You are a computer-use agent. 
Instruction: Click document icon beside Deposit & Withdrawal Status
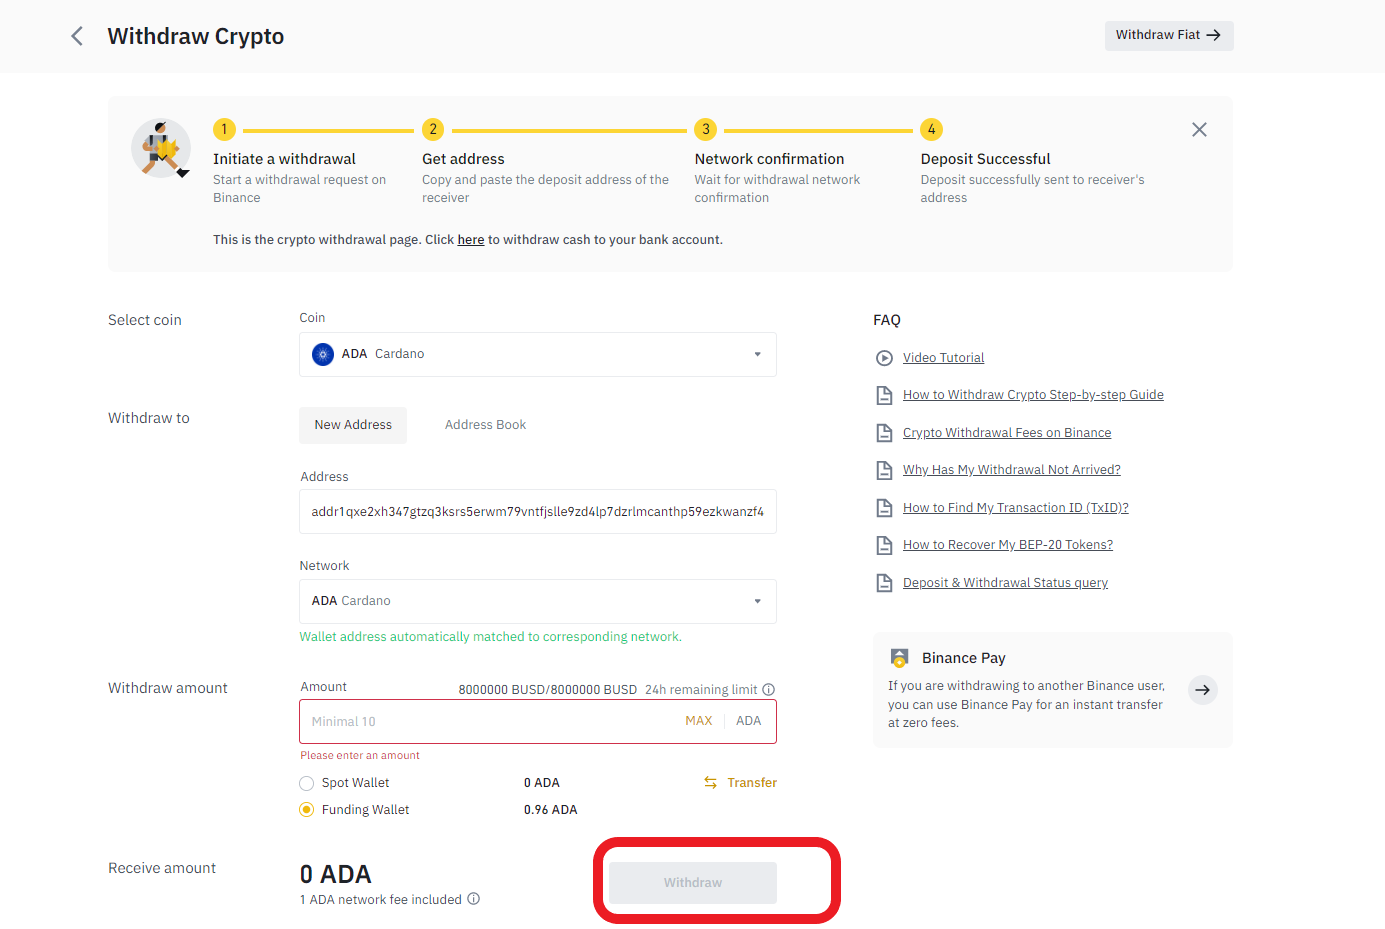[884, 583]
